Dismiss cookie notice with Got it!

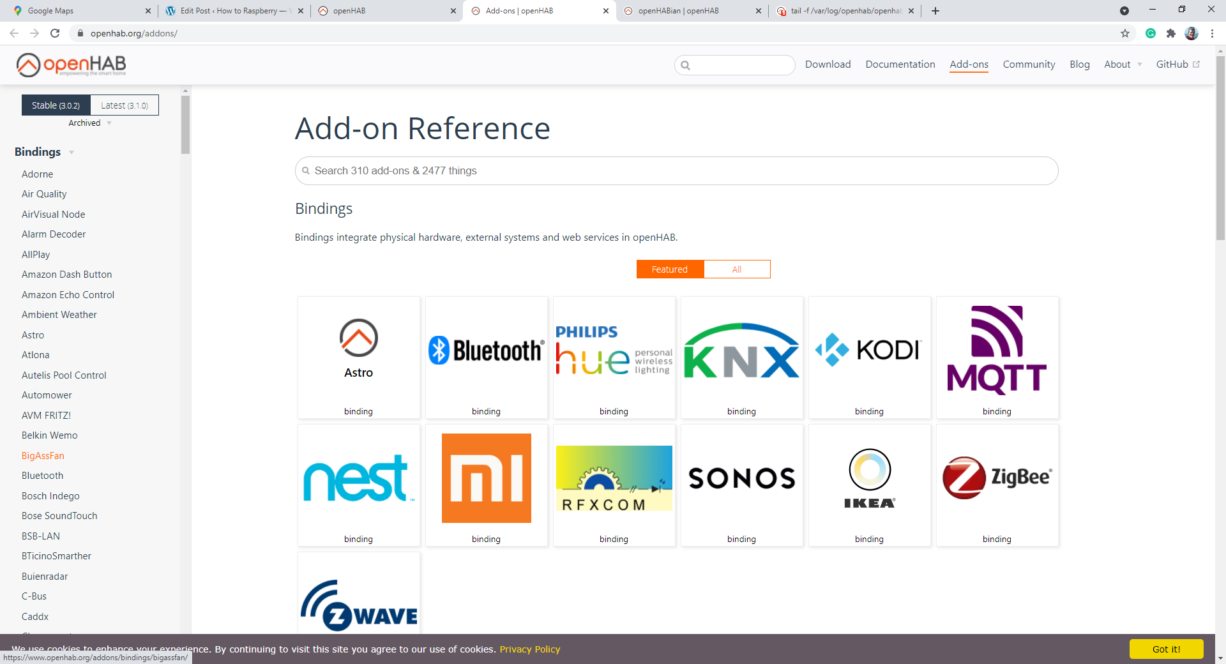pos(1166,649)
